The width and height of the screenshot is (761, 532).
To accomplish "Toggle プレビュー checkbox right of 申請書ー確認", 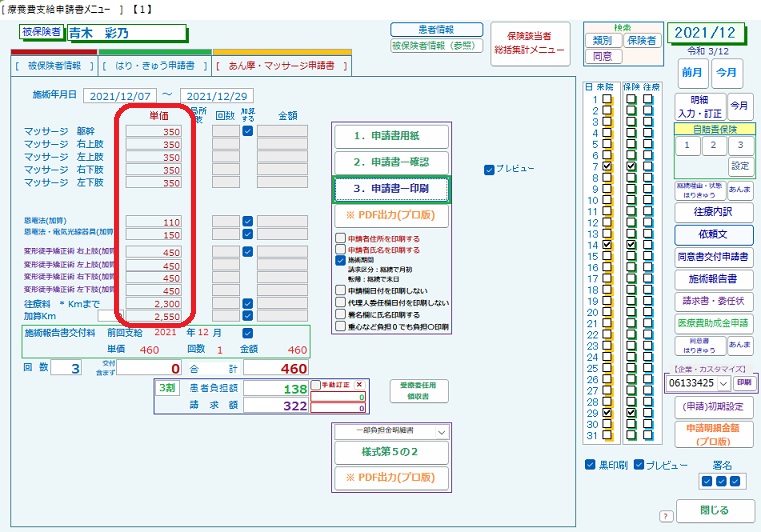I will pos(489,170).
